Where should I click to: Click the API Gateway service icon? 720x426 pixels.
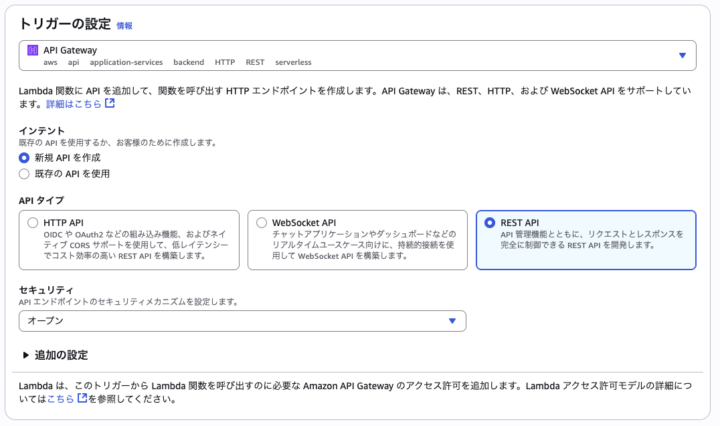(33, 50)
